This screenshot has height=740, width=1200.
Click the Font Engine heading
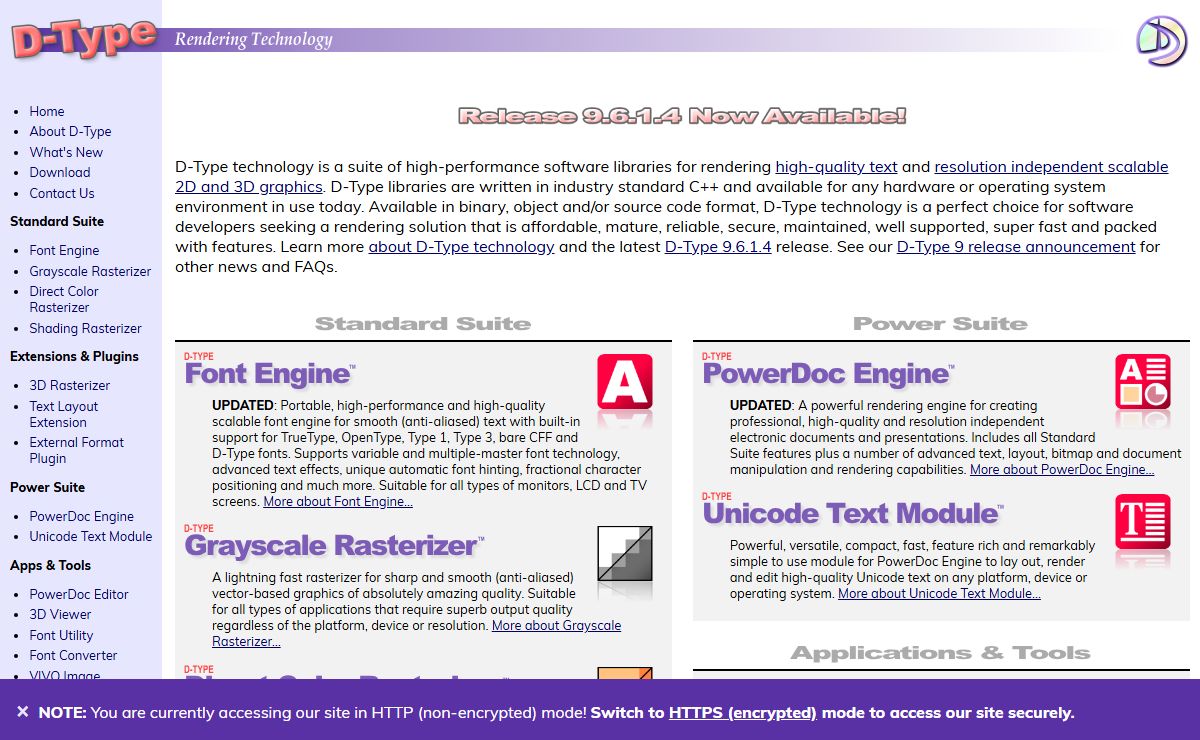click(269, 374)
